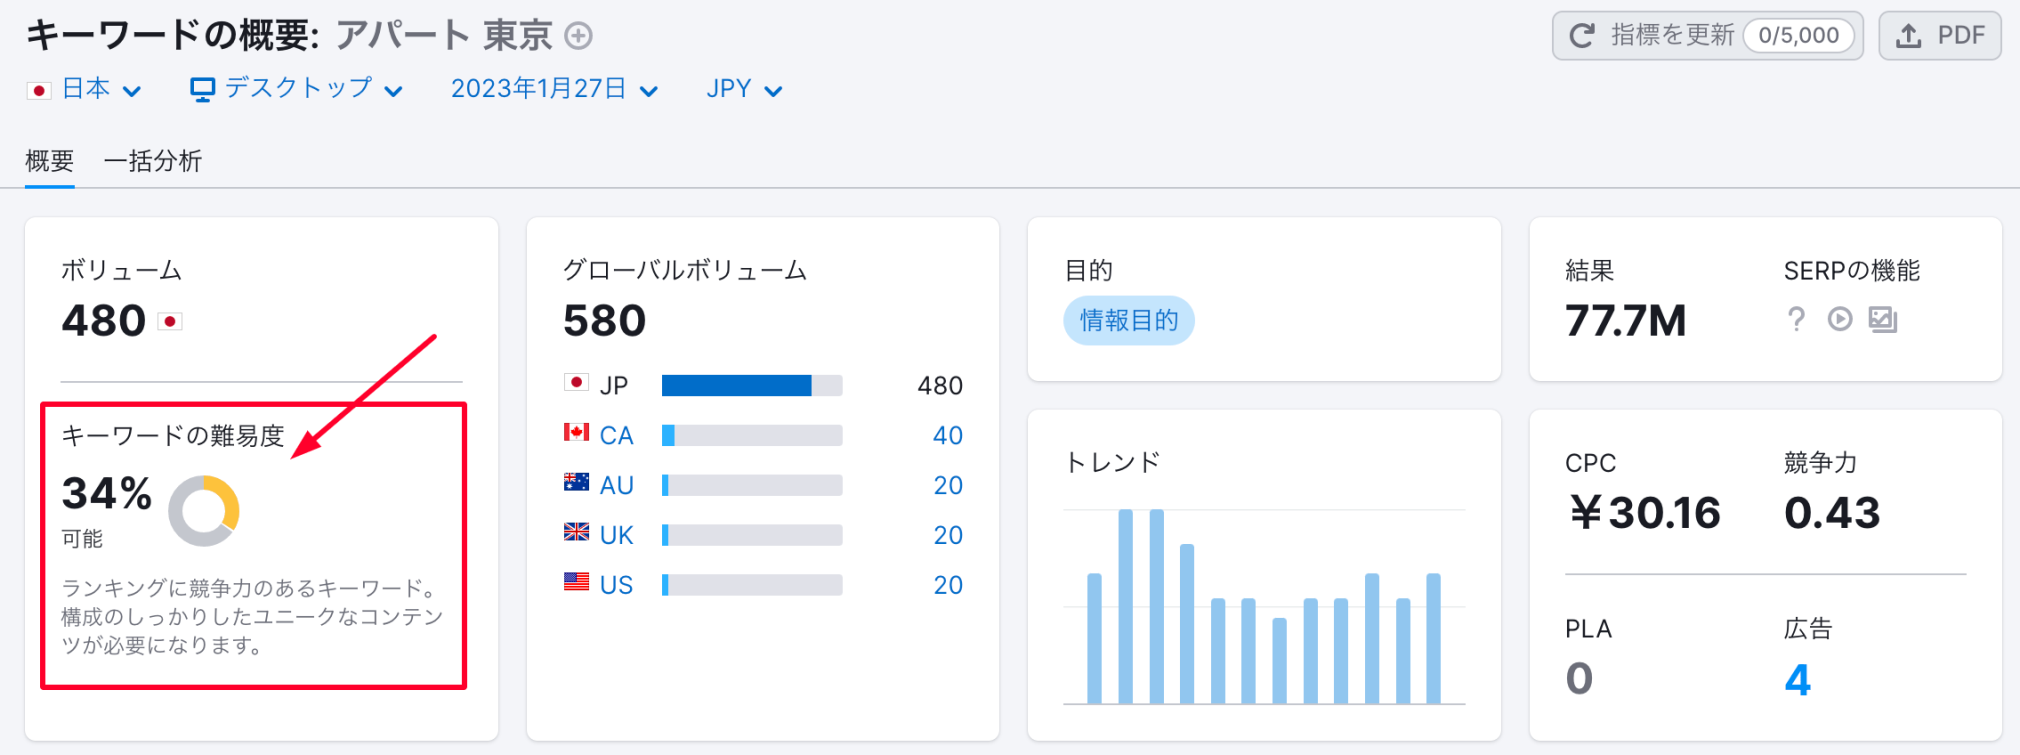Click the CA volume value 40
Screen dimensions: 2020x755
click(x=948, y=435)
